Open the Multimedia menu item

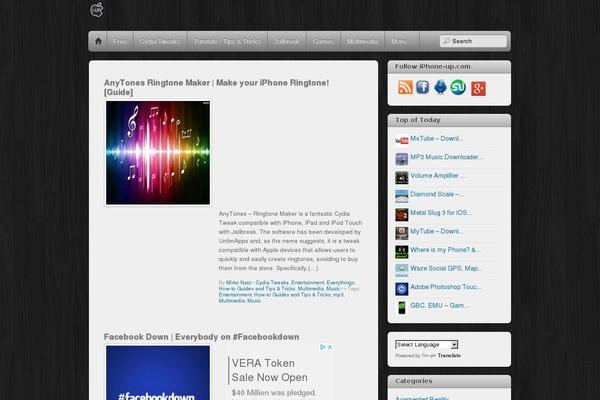[362, 41]
